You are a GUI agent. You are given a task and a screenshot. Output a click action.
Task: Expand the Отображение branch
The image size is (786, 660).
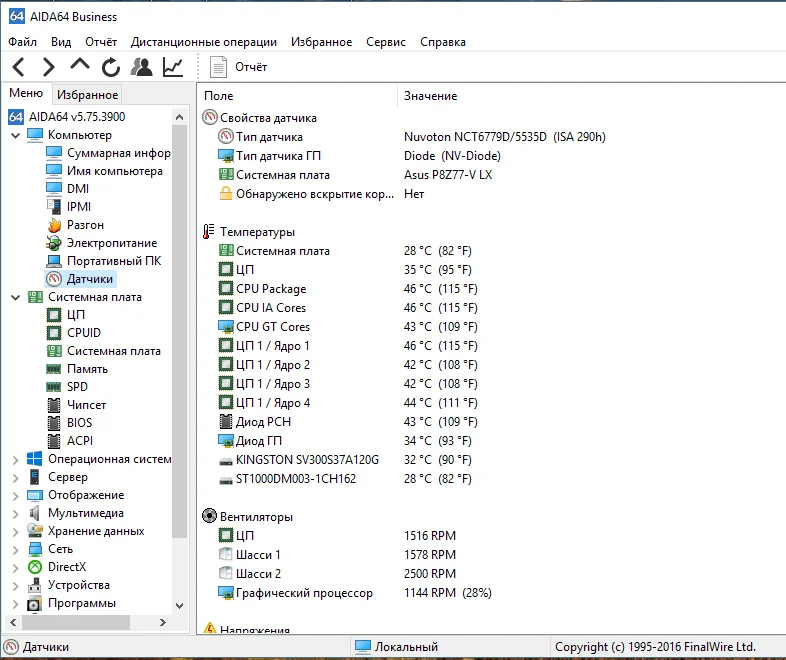click(16, 496)
